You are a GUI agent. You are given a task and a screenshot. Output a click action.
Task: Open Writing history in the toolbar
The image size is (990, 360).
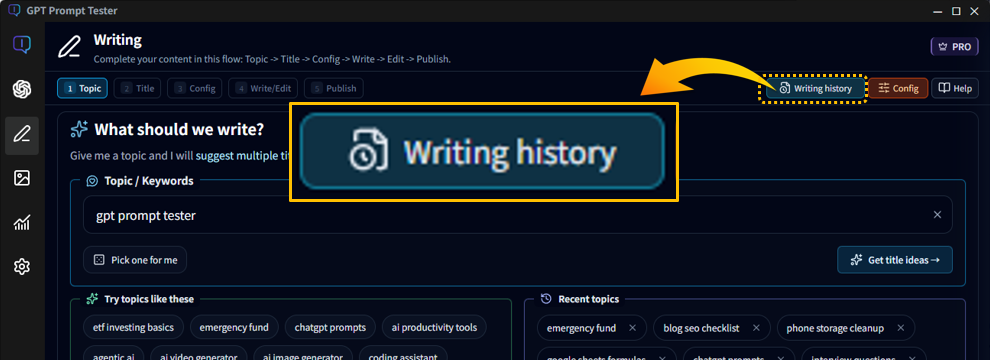[x=814, y=88]
